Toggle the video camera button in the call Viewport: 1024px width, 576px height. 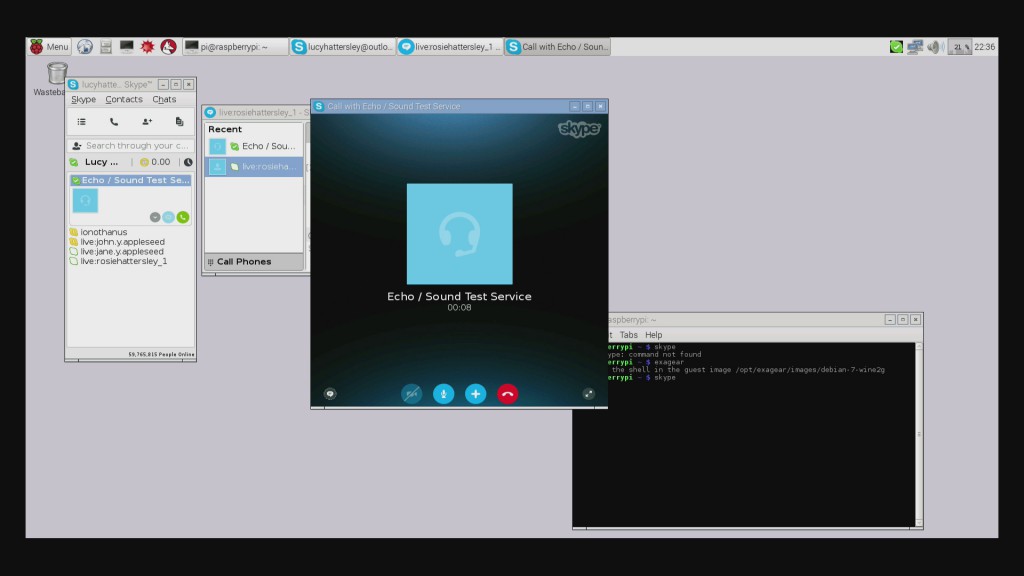(411, 394)
